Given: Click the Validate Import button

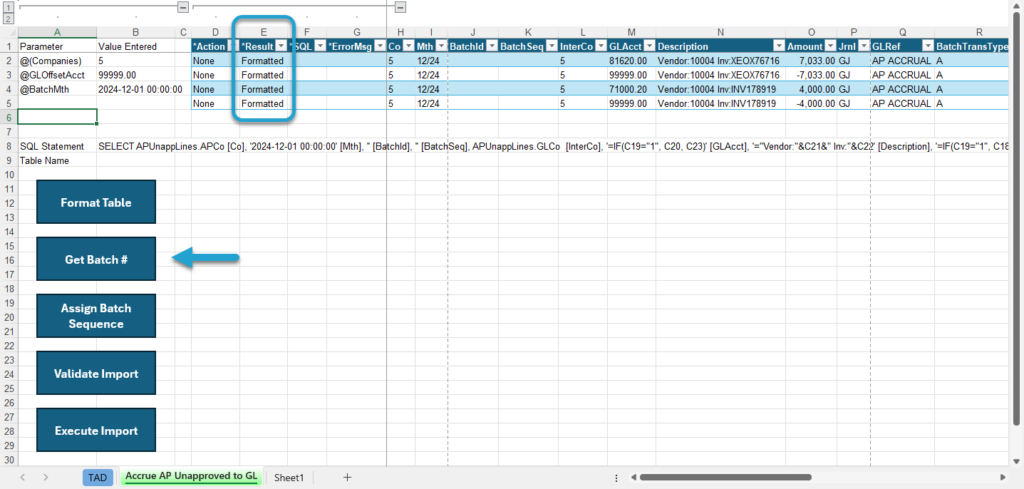Looking at the screenshot, I should 96,373.
